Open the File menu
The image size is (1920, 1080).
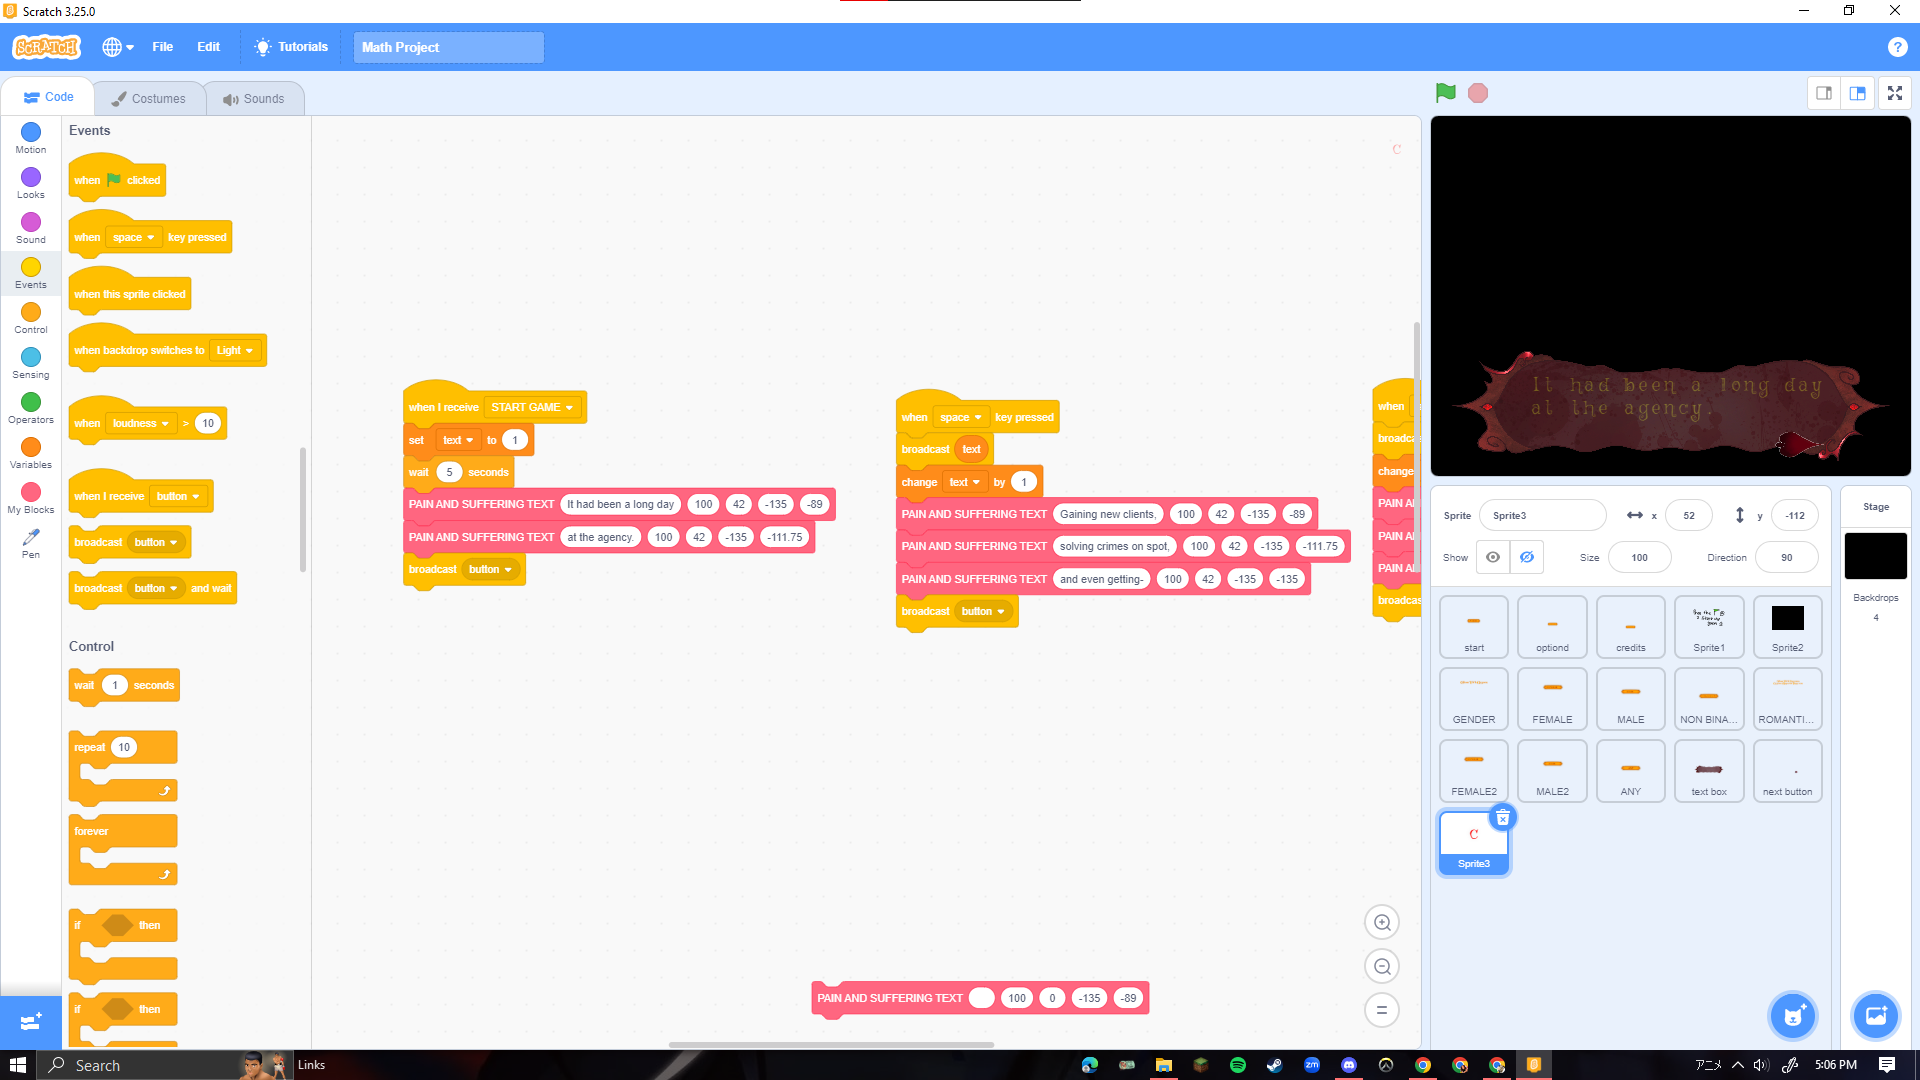point(162,47)
